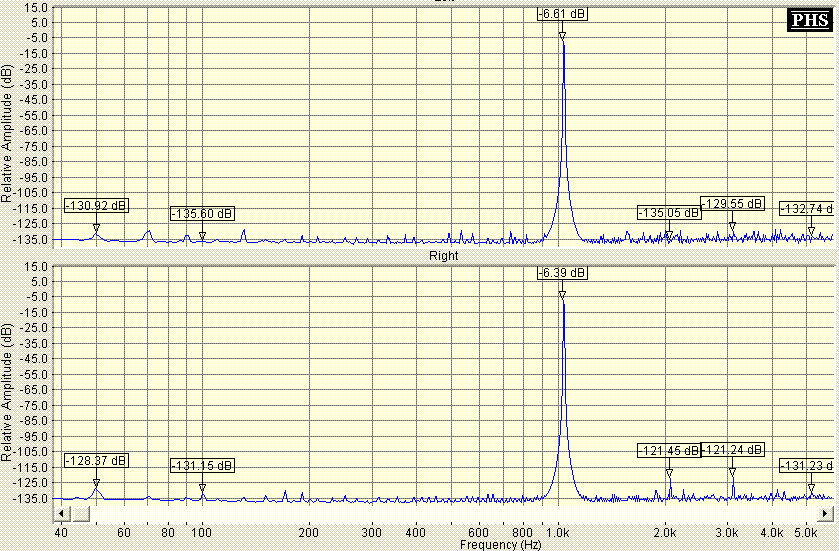This screenshot has height=551, width=839.
Task: Click the "100" frequency axis value
Action: tap(202, 533)
